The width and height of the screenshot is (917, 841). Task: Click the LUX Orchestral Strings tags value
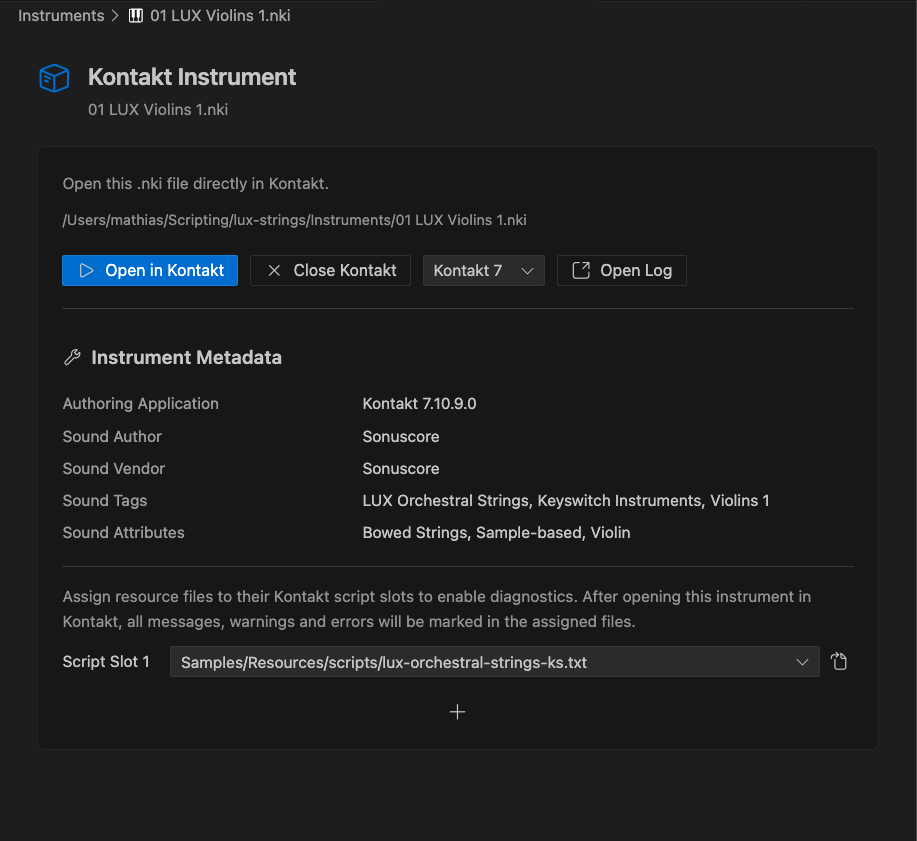coord(566,501)
